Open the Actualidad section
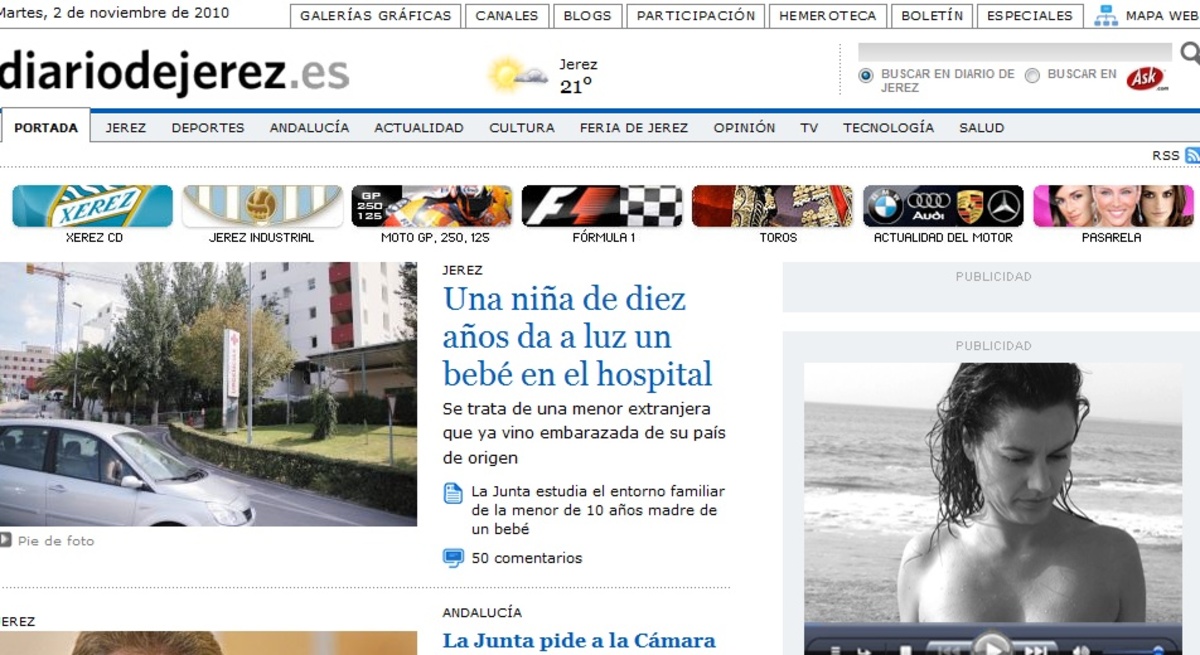Image resolution: width=1200 pixels, height=655 pixels. pyautogui.click(x=419, y=127)
